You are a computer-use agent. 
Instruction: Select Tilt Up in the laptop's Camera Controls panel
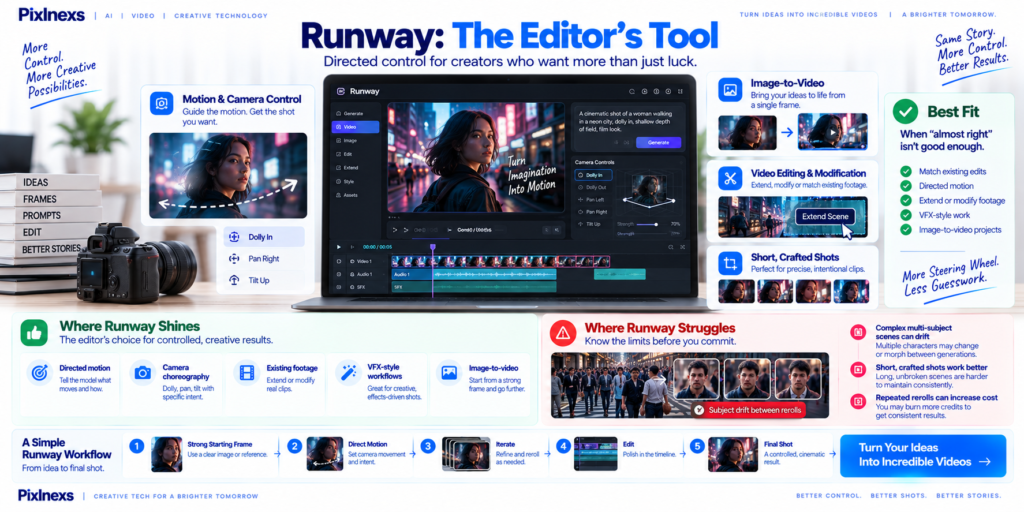pyautogui.click(x=593, y=224)
